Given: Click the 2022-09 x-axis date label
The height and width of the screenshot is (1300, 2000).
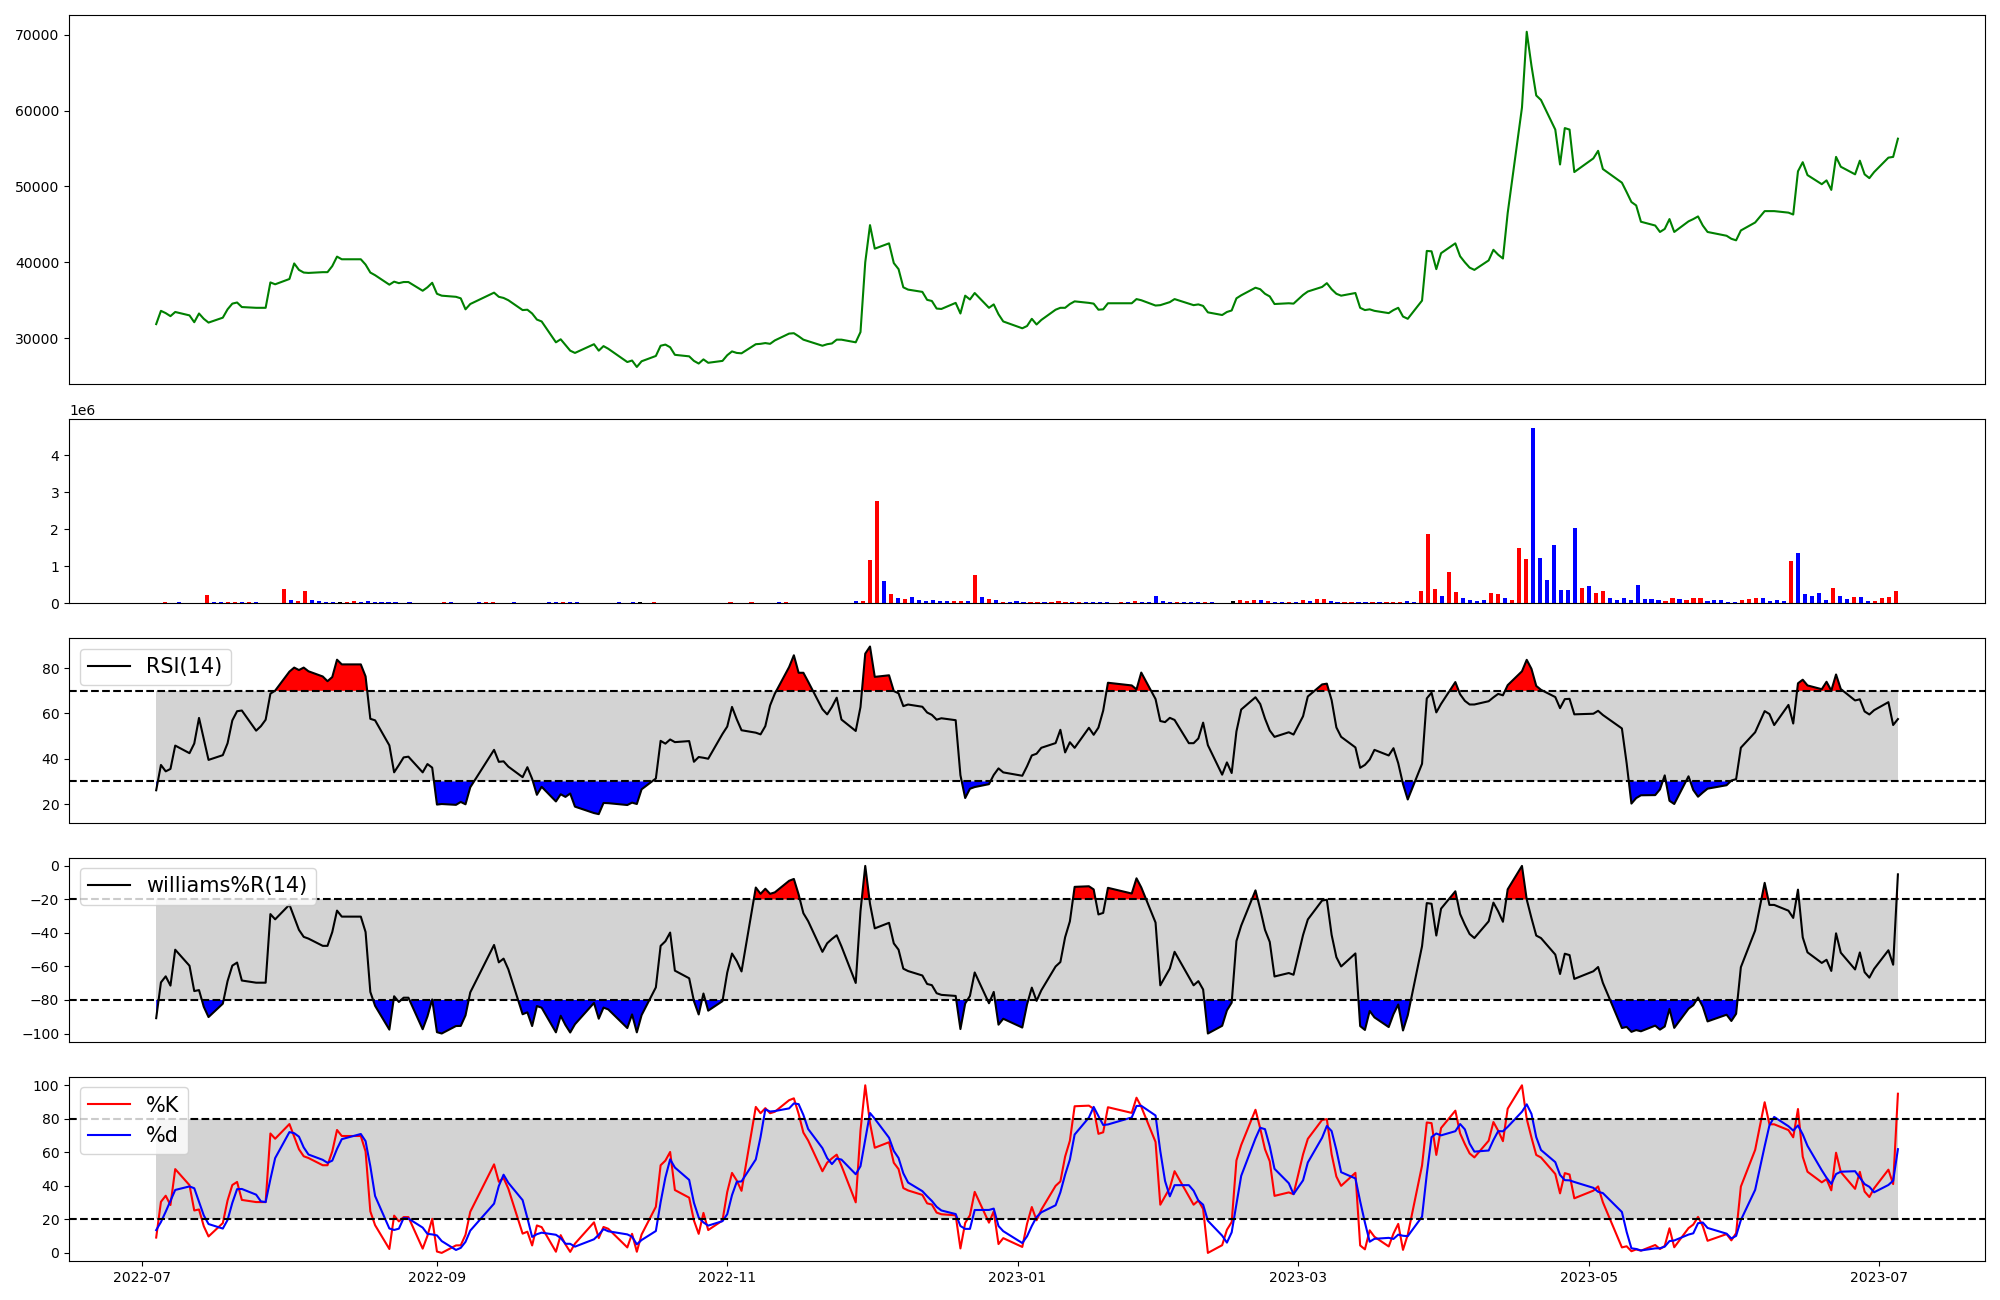Looking at the screenshot, I should 437,1277.
